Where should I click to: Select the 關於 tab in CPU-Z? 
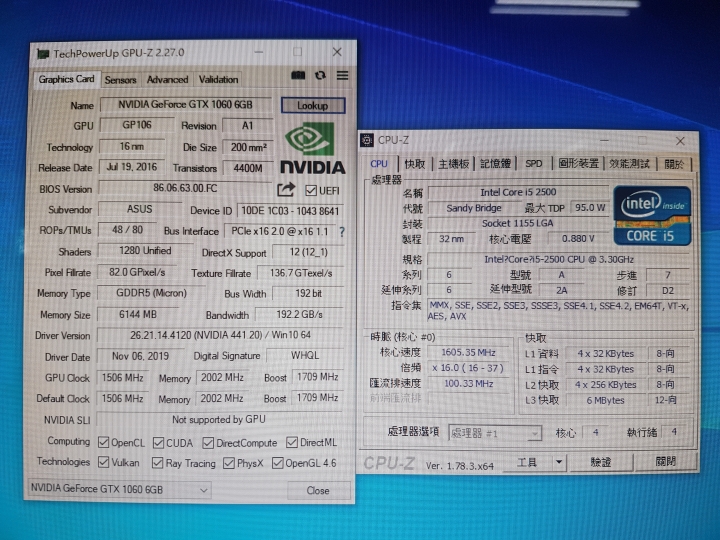tap(674, 164)
